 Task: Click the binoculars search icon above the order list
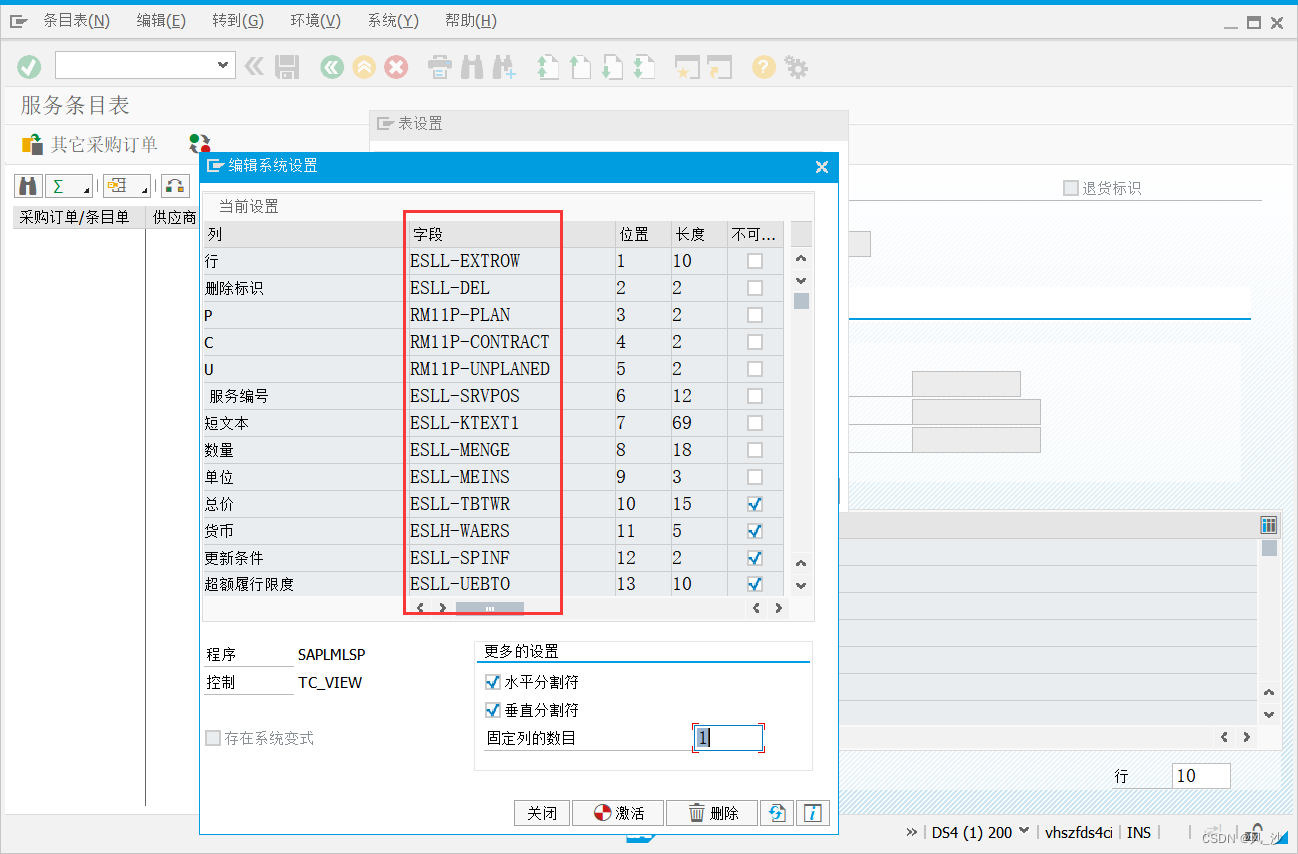(28, 186)
